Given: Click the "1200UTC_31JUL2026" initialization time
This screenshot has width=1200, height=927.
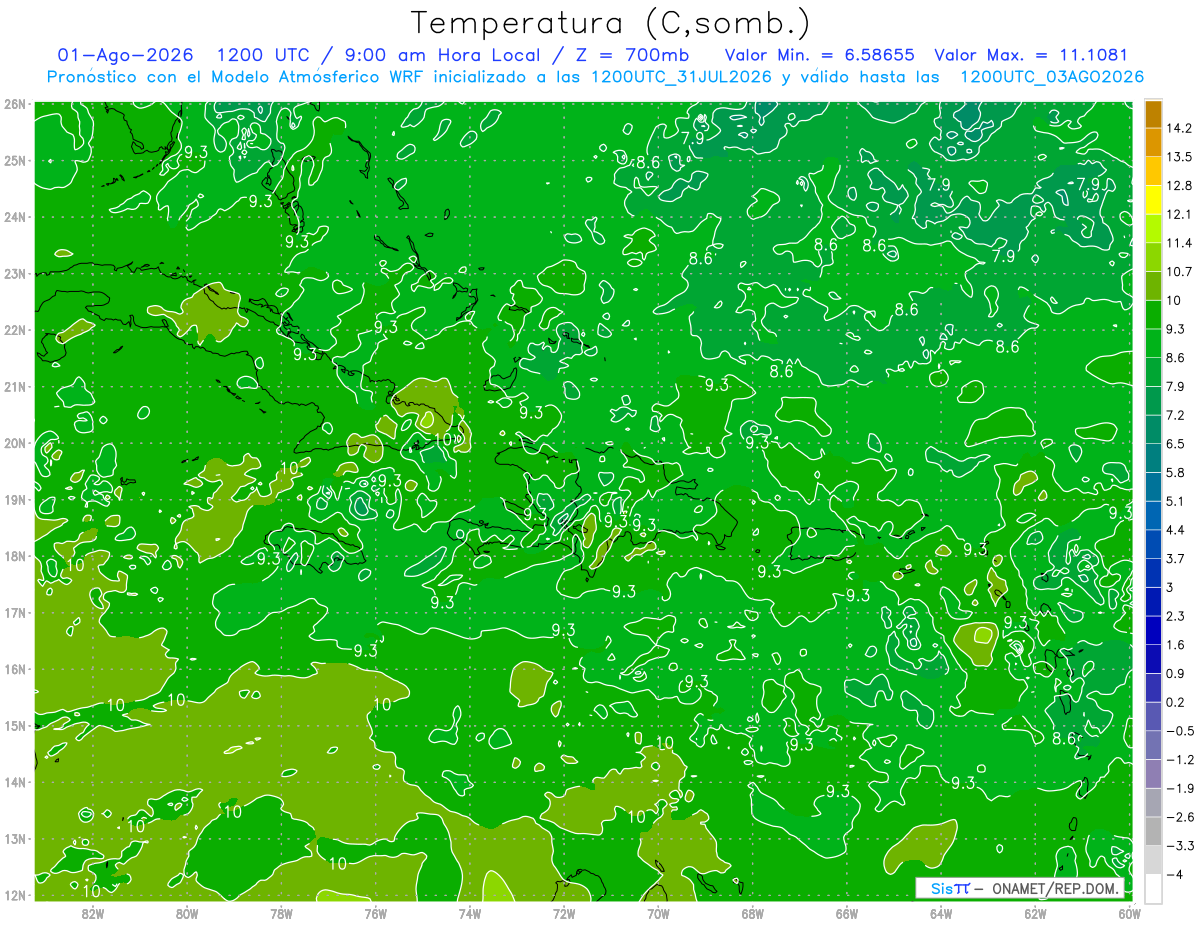Looking at the screenshot, I should (681, 77).
